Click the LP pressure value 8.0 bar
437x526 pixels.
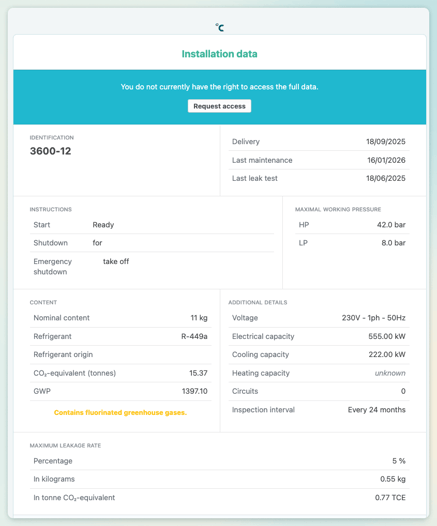point(393,243)
